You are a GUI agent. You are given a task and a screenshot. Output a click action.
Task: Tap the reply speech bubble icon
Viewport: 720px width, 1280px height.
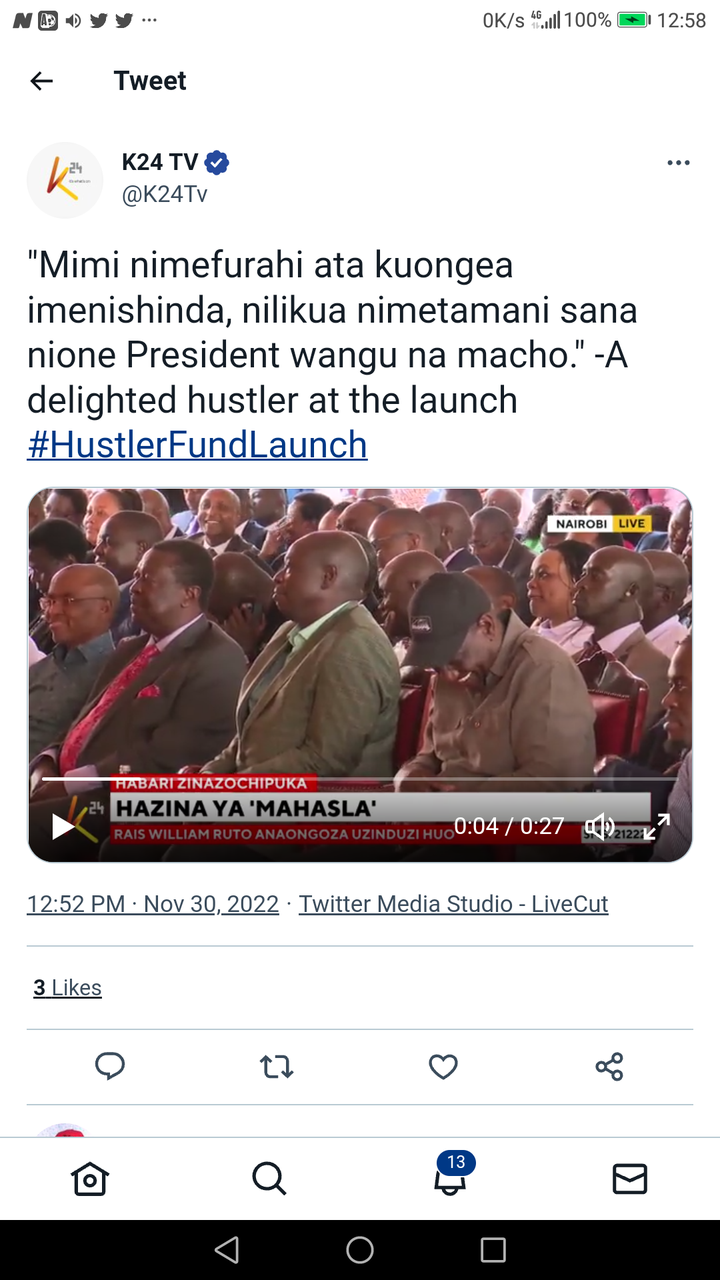pyautogui.click(x=110, y=1067)
